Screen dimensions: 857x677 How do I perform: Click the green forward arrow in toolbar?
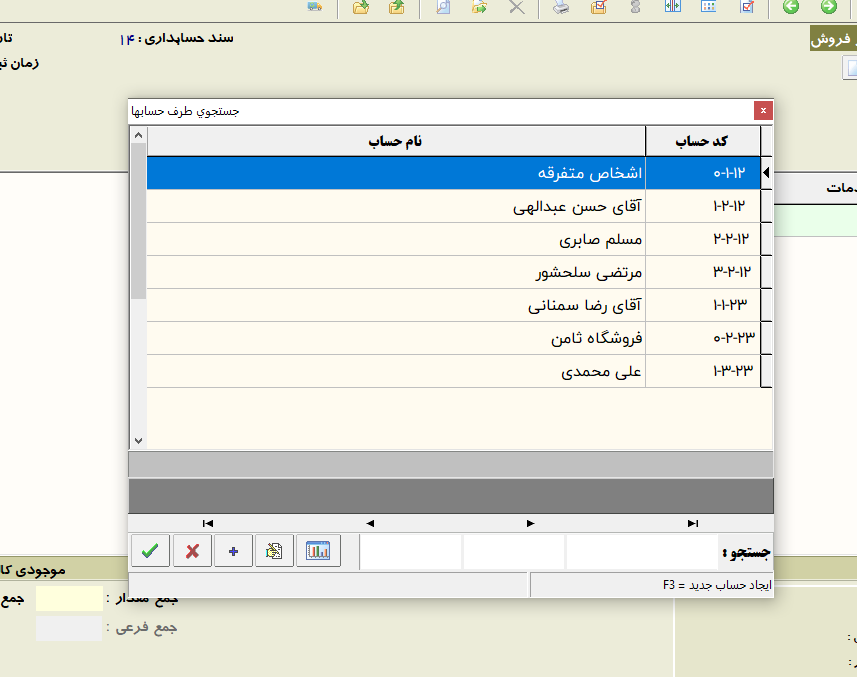(828, 8)
